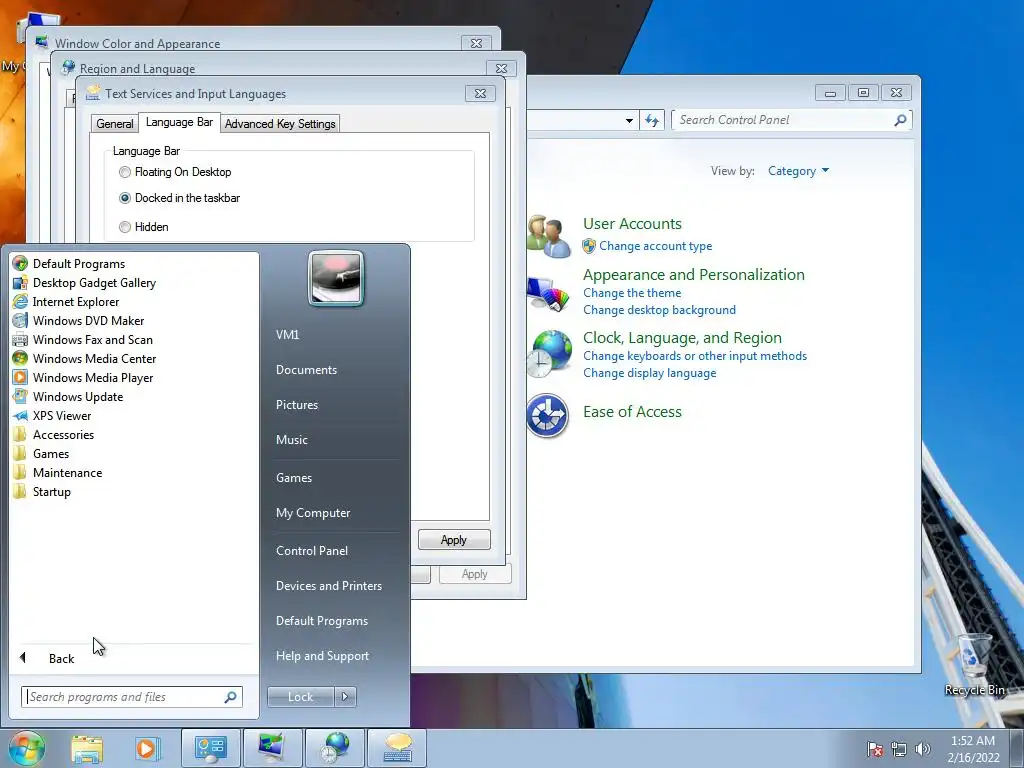This screenshot has width=1024, height=768.
Task: Launch Desktop Gadget Gallery icon
Action: coord(20,283)
